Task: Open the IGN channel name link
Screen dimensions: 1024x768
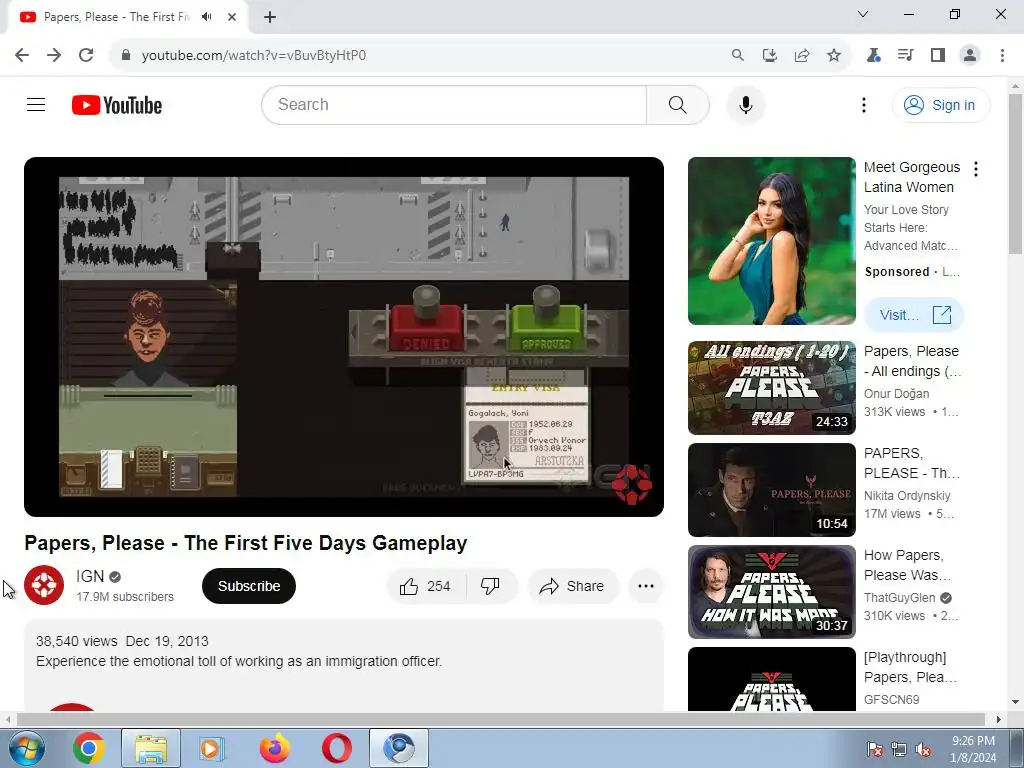Action: coord(90,576)
